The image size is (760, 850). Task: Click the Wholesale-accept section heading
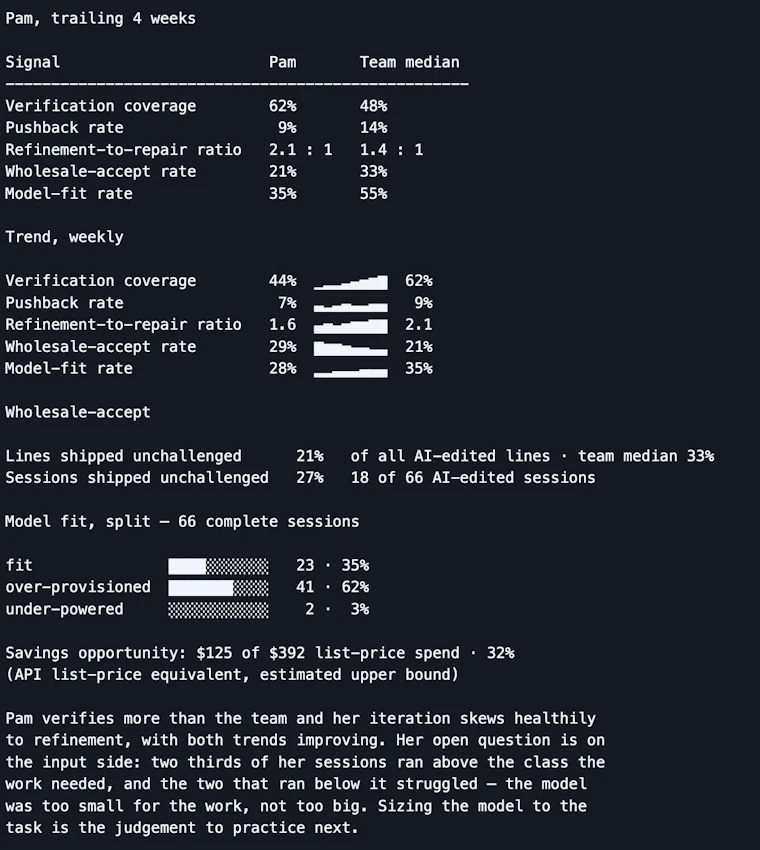[x=78, y=412]
